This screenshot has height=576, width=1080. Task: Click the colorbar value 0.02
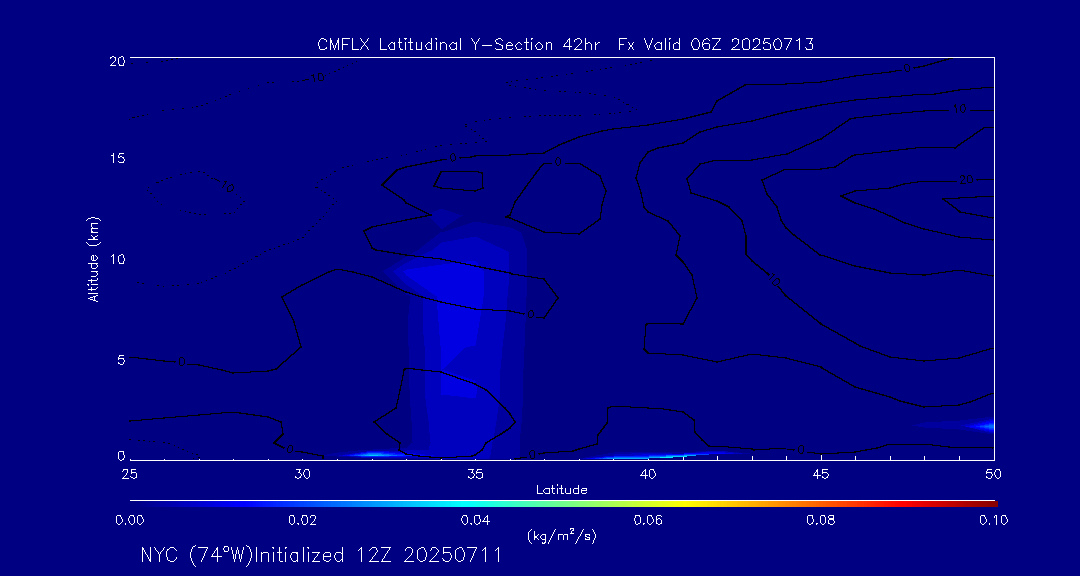pyautogui.click(x=302, y=520)
